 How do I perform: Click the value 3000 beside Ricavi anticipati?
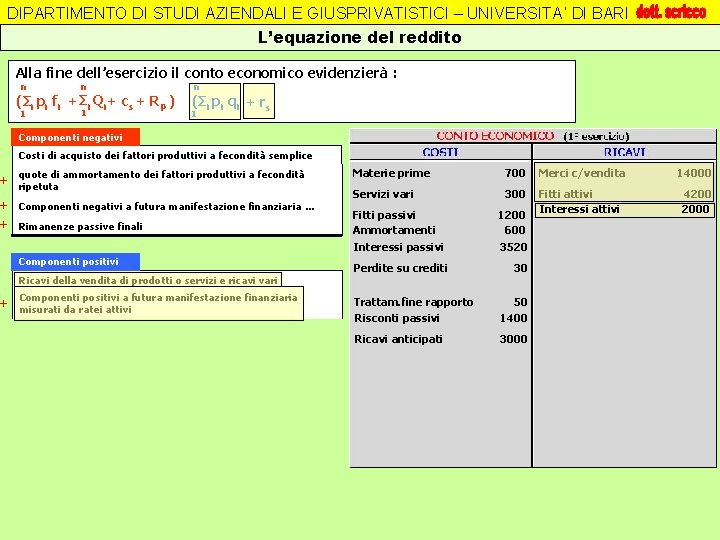513,339
